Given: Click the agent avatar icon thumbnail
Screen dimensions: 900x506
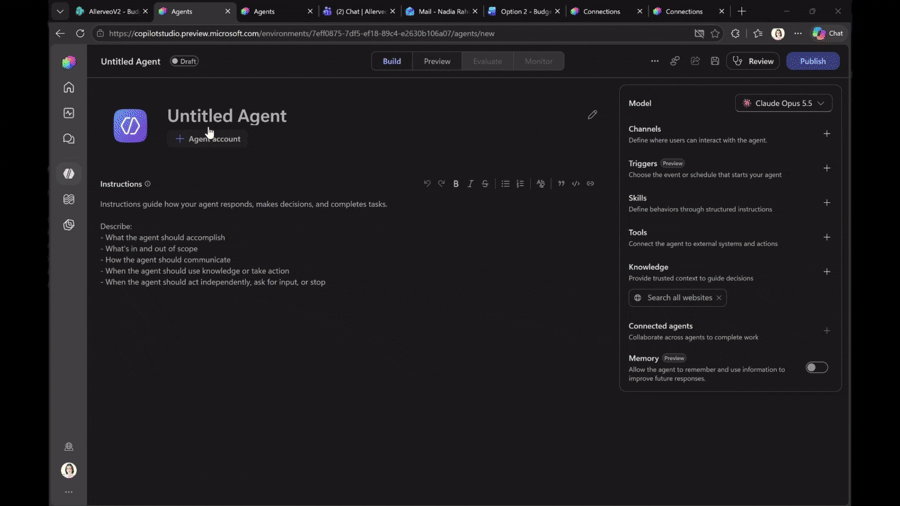Looking at the screenshot, I should [x=130, y=126].
